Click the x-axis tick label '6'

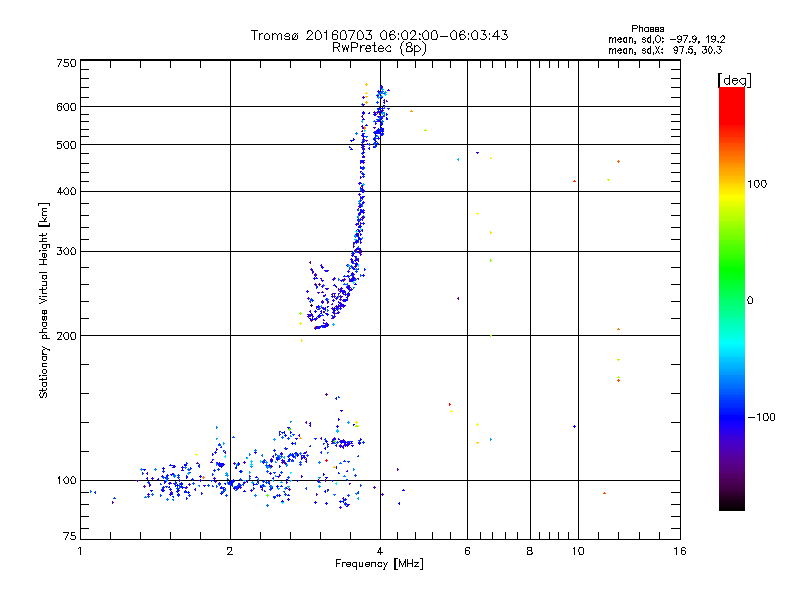click(x=467, y=551)
